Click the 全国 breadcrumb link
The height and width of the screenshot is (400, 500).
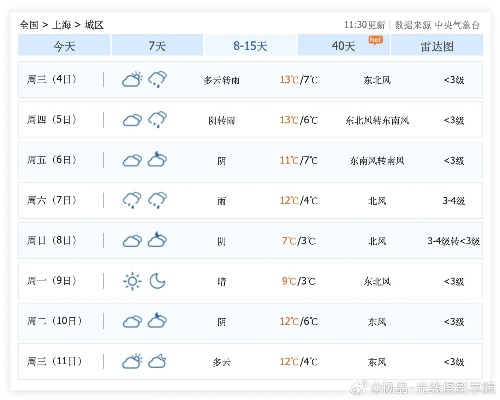point(29,25)
